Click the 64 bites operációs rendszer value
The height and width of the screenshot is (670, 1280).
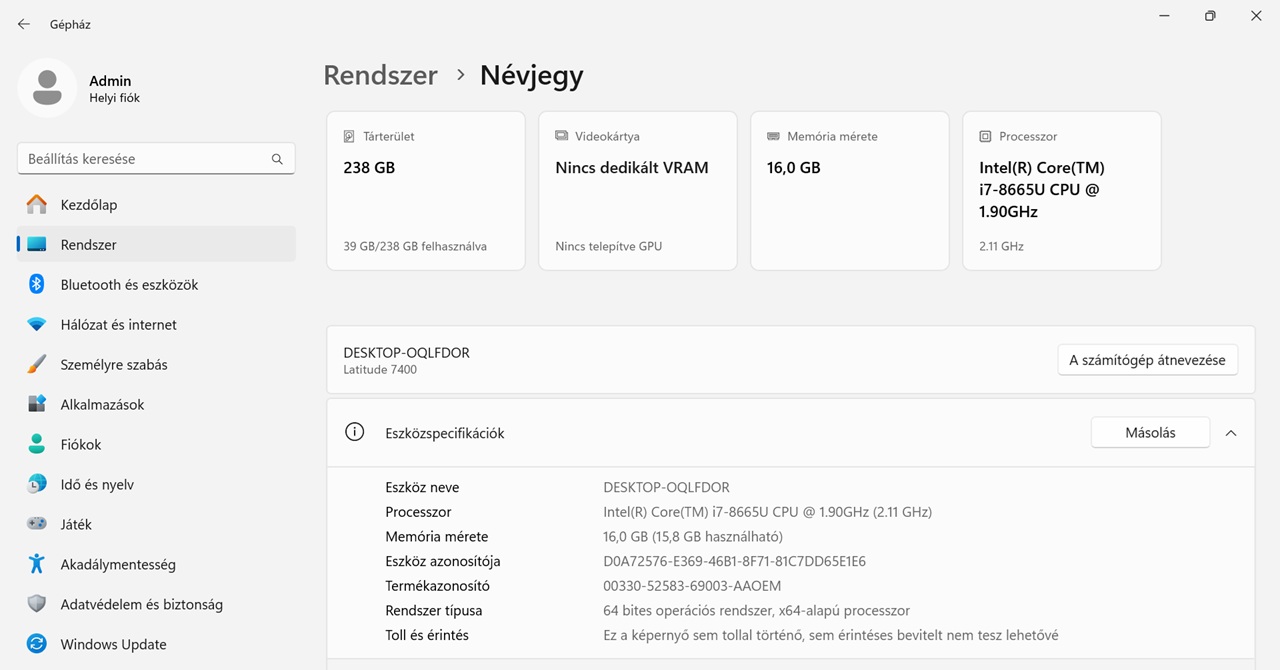coord(756,610)
